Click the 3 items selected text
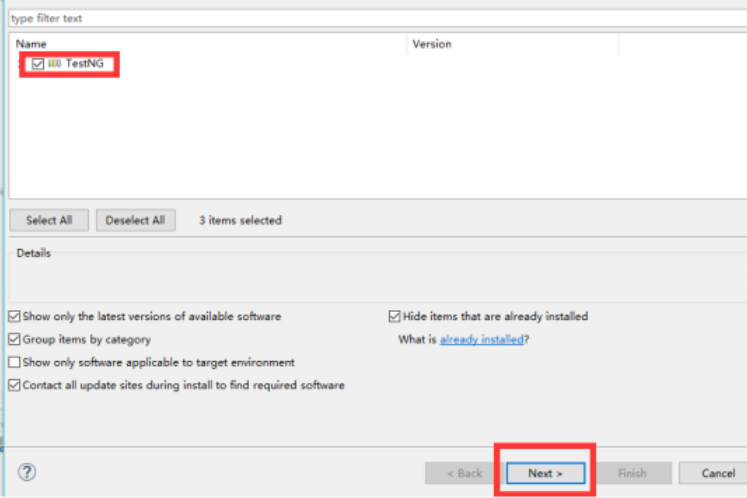The image size is (747, 498). (x=240, y=220)
